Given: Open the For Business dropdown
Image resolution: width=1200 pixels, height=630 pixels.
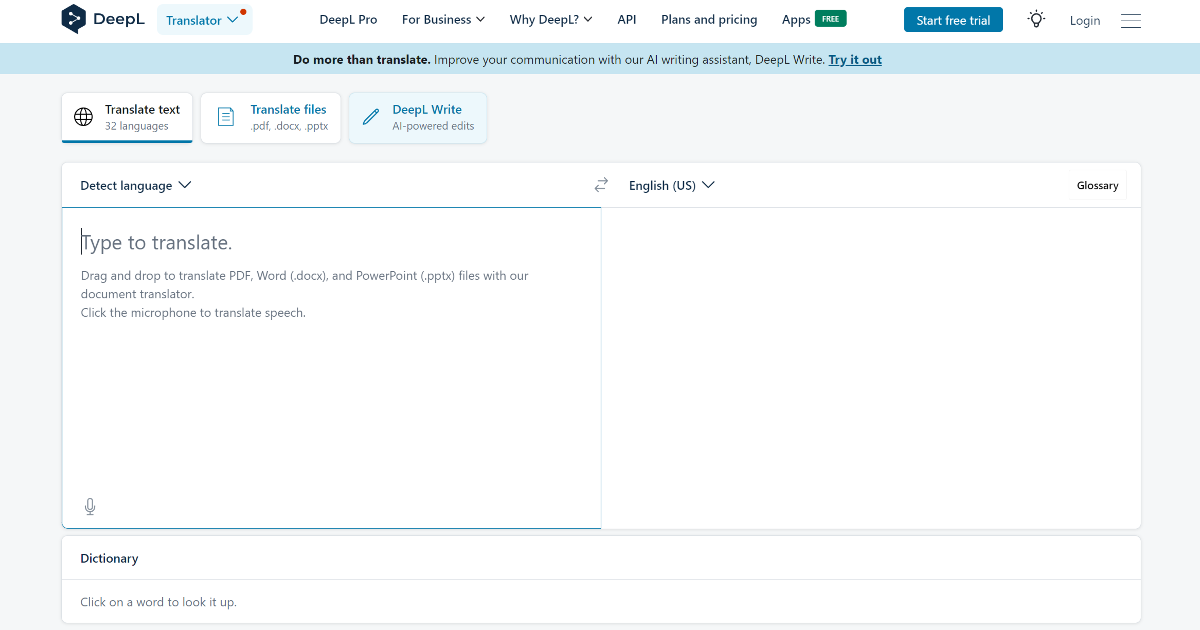Looking at the screenshot, I should coord(443,19).
